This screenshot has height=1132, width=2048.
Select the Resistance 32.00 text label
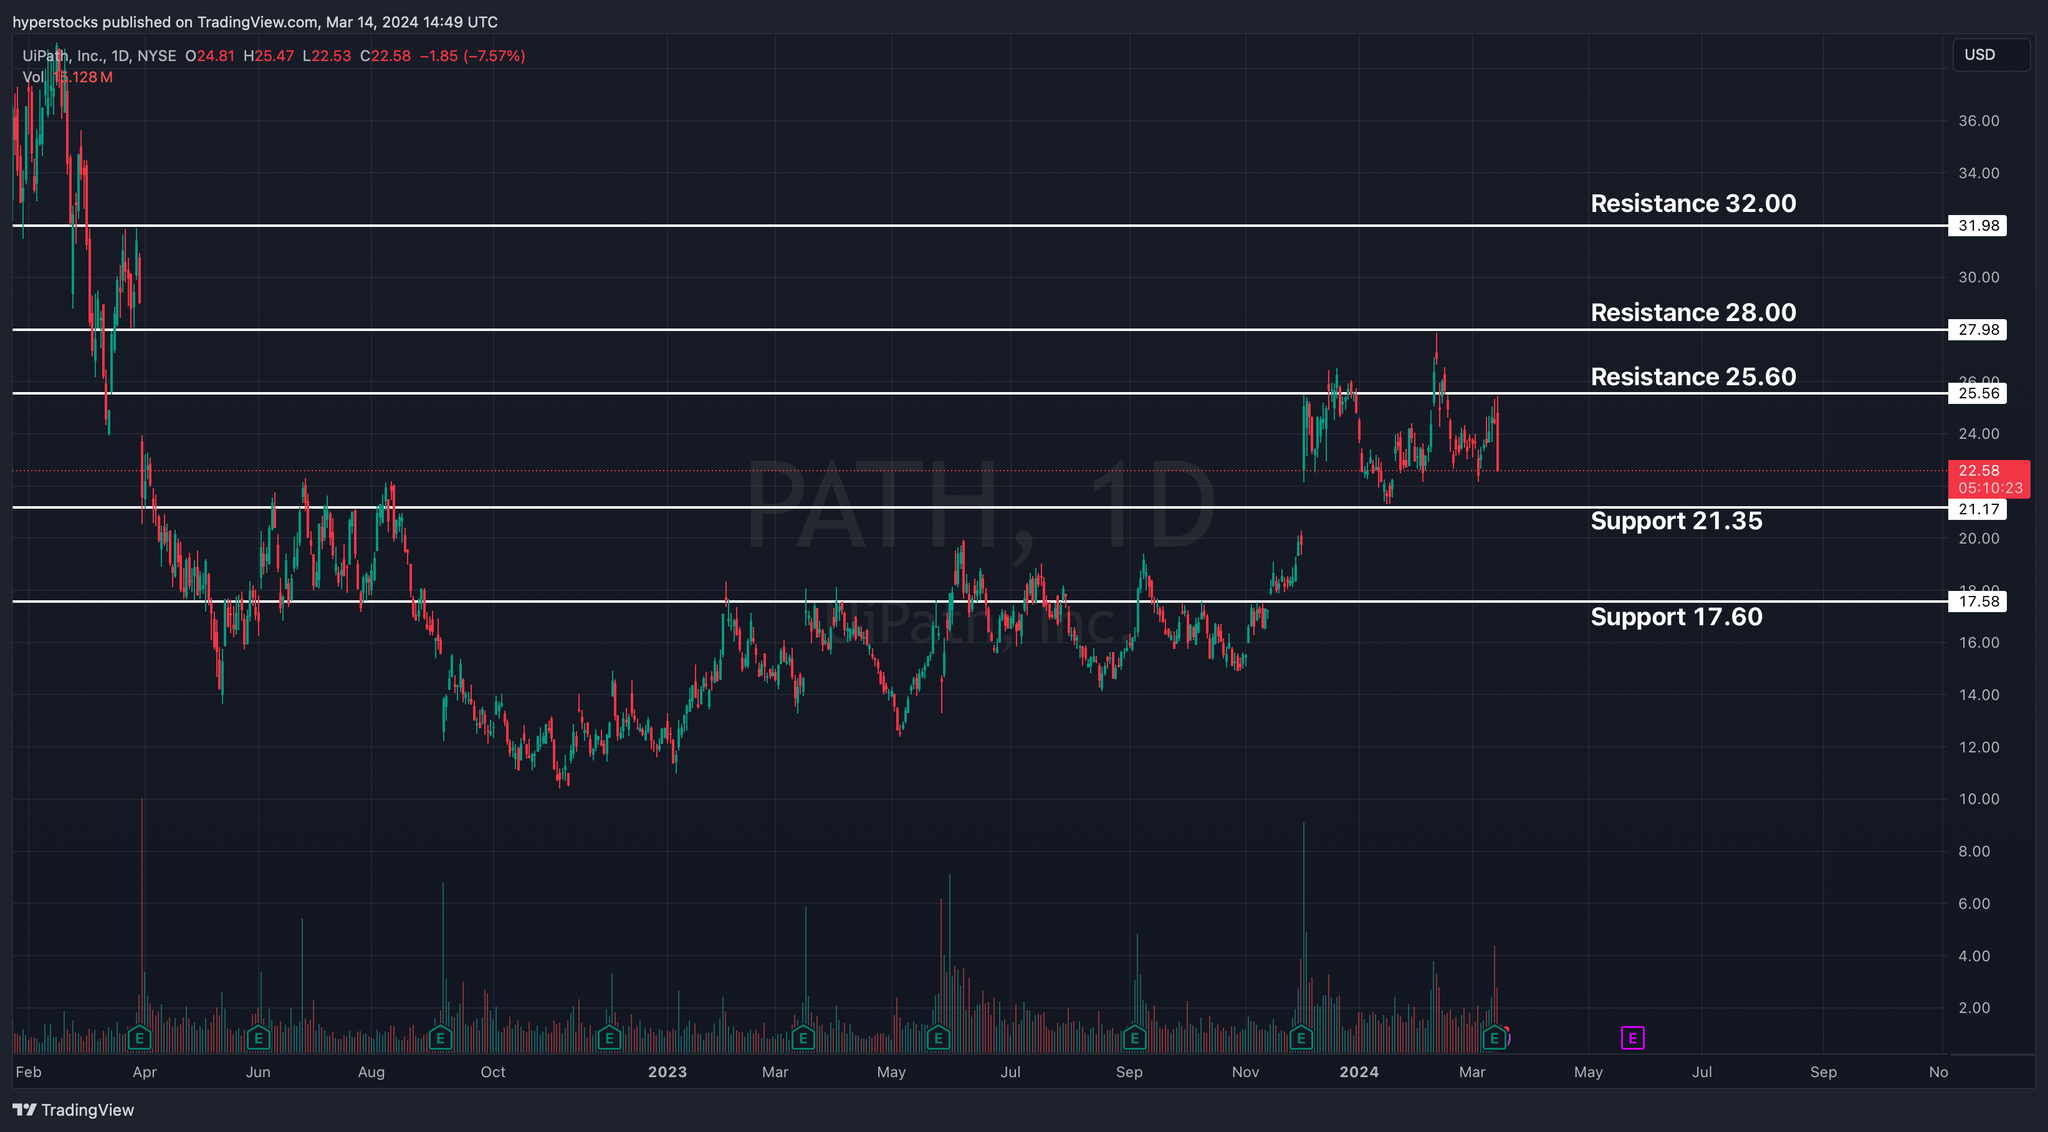tap(1693, 204)
